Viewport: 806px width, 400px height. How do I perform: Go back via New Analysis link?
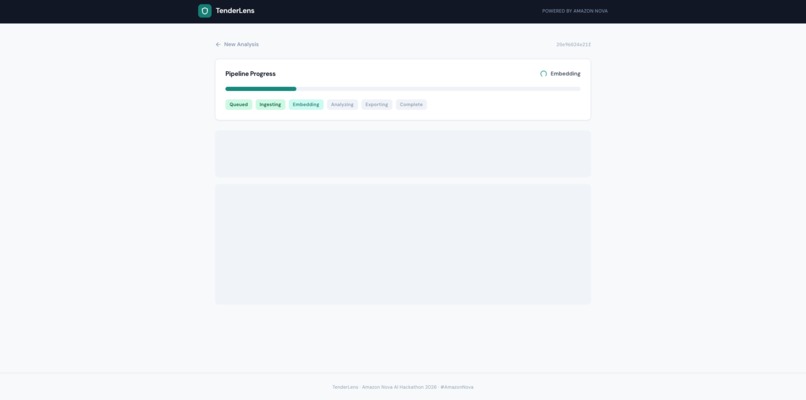pos(241,44)
